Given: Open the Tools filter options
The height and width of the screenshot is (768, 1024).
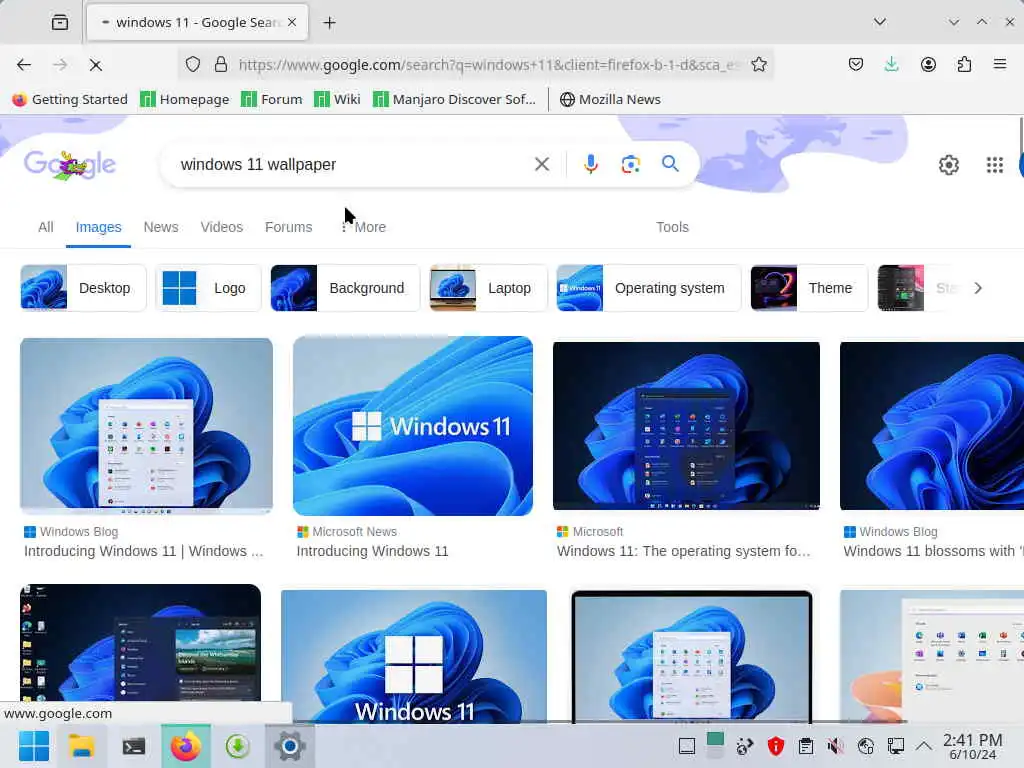Looking at the screenshot, I should [x=672, y=227].
